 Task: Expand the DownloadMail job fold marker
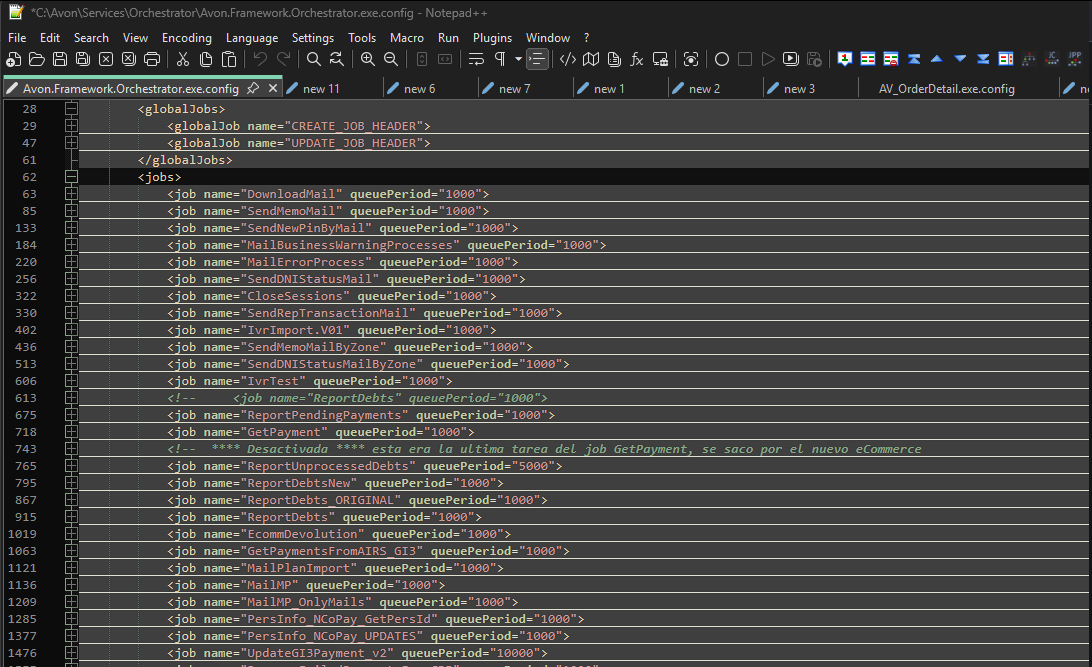coord(71,194)
